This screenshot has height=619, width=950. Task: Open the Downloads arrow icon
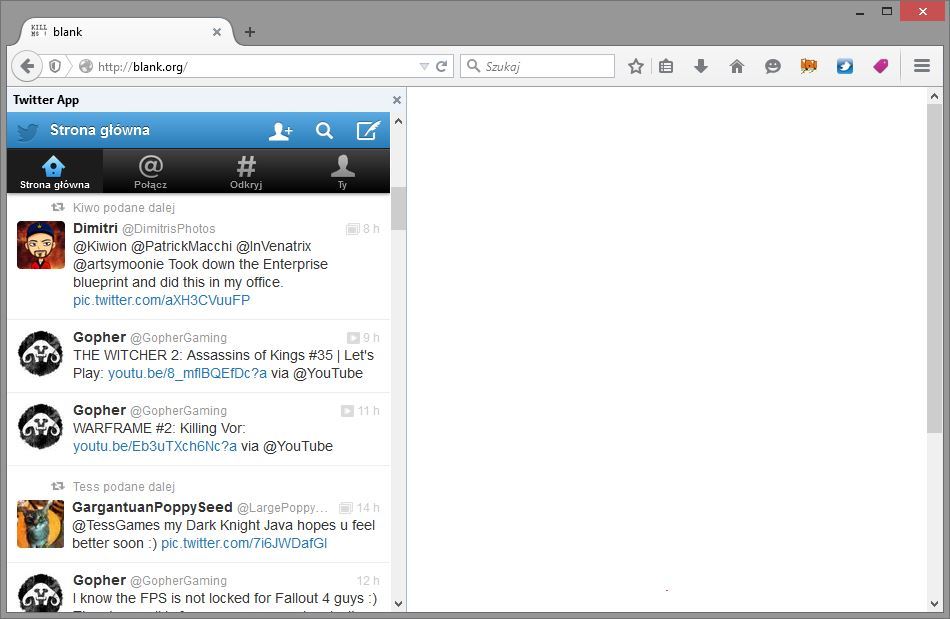pos(701,66)
